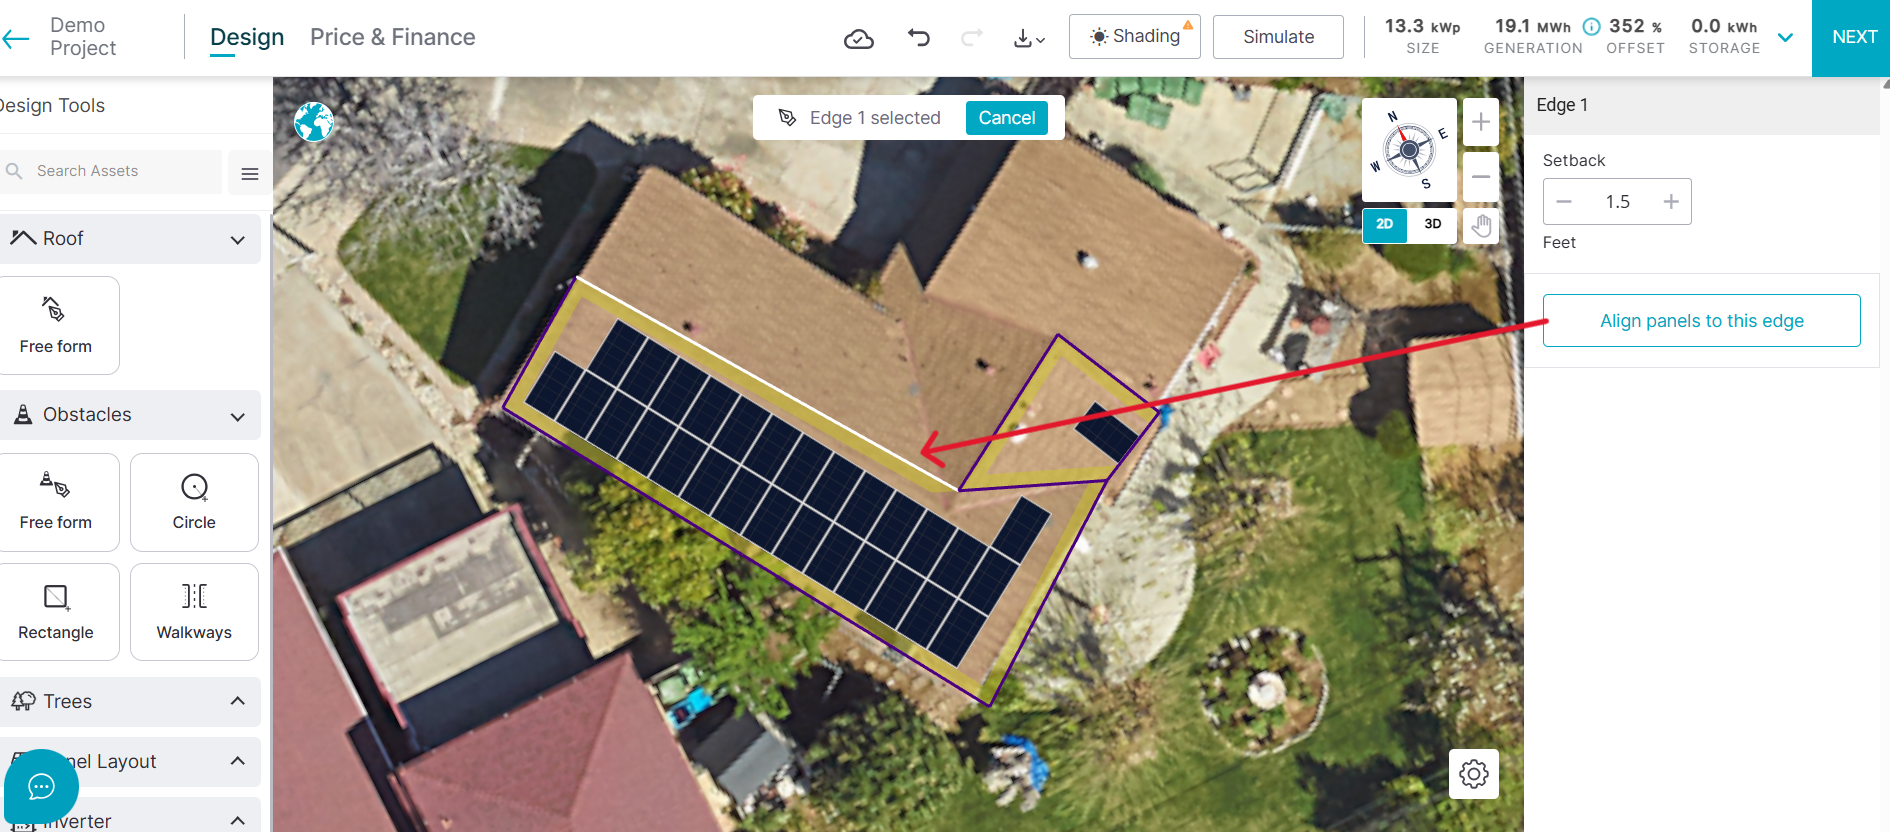Choose the Walkways obstacle tool
The width and height of the screenshot is (1890, 832).
coord(194,612)
